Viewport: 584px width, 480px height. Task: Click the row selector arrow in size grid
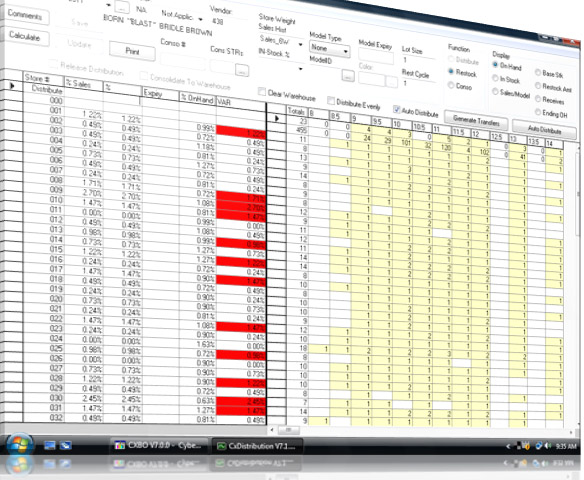pyautogui.click(x=277, y=118)
